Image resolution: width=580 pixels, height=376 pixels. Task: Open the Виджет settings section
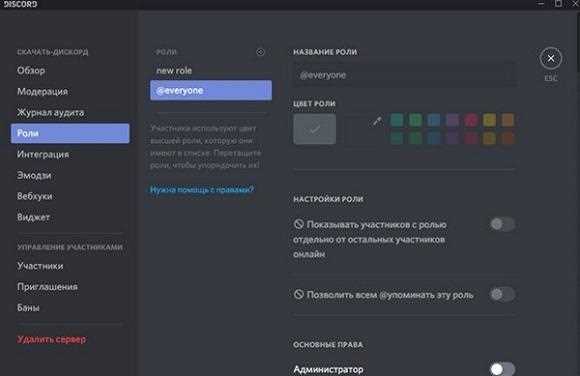tap(33, 217)
